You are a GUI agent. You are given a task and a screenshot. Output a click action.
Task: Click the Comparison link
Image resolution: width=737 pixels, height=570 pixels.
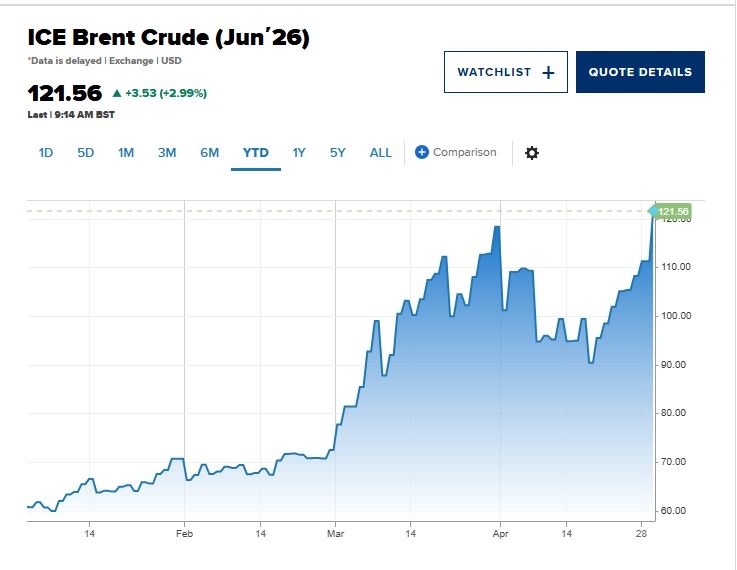coord(464,152)
